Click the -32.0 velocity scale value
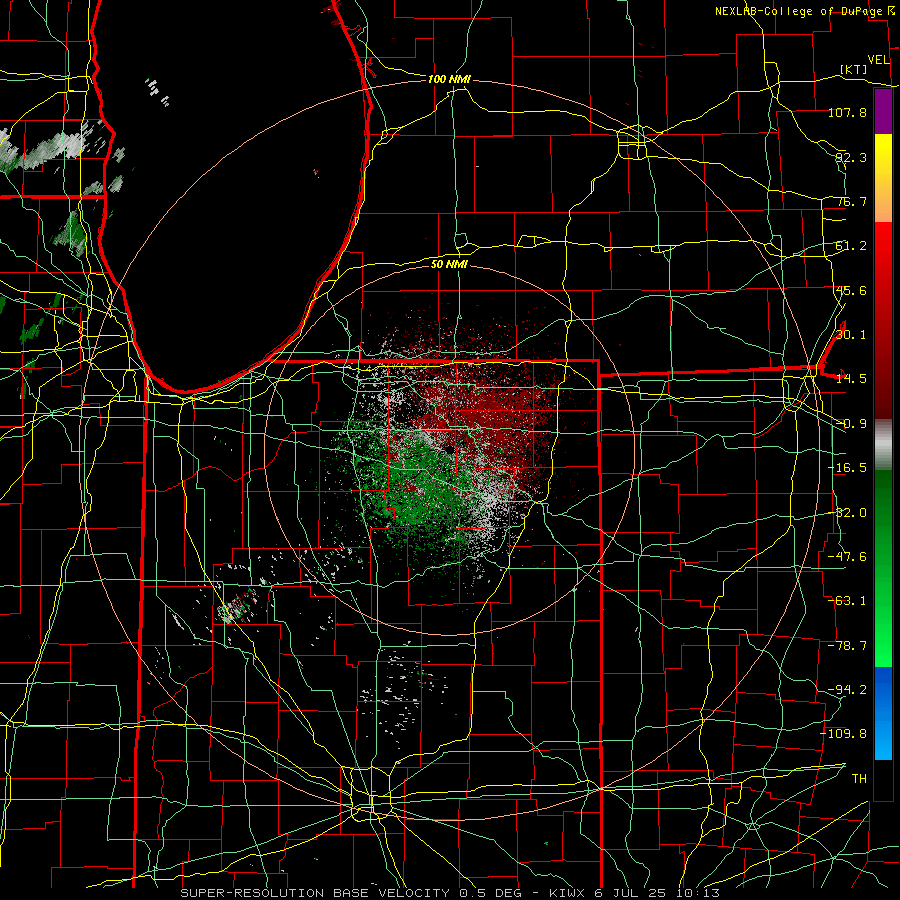 coord(847,513)
